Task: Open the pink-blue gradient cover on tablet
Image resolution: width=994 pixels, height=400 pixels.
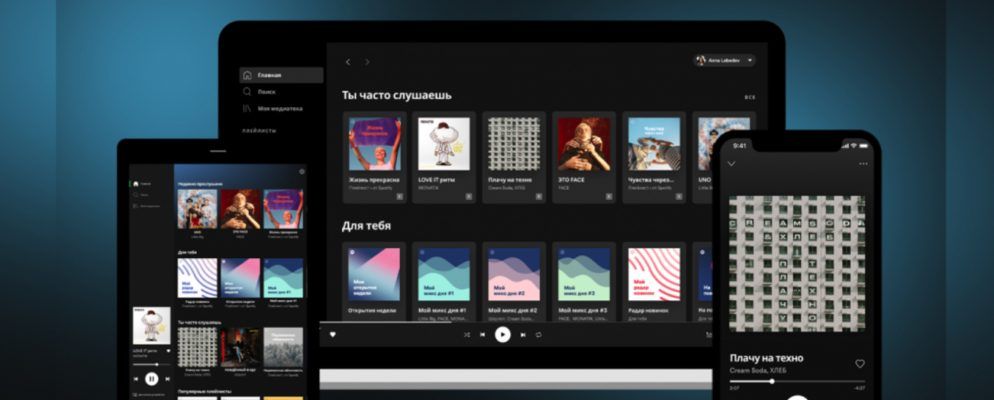Action: click(241, 278)
